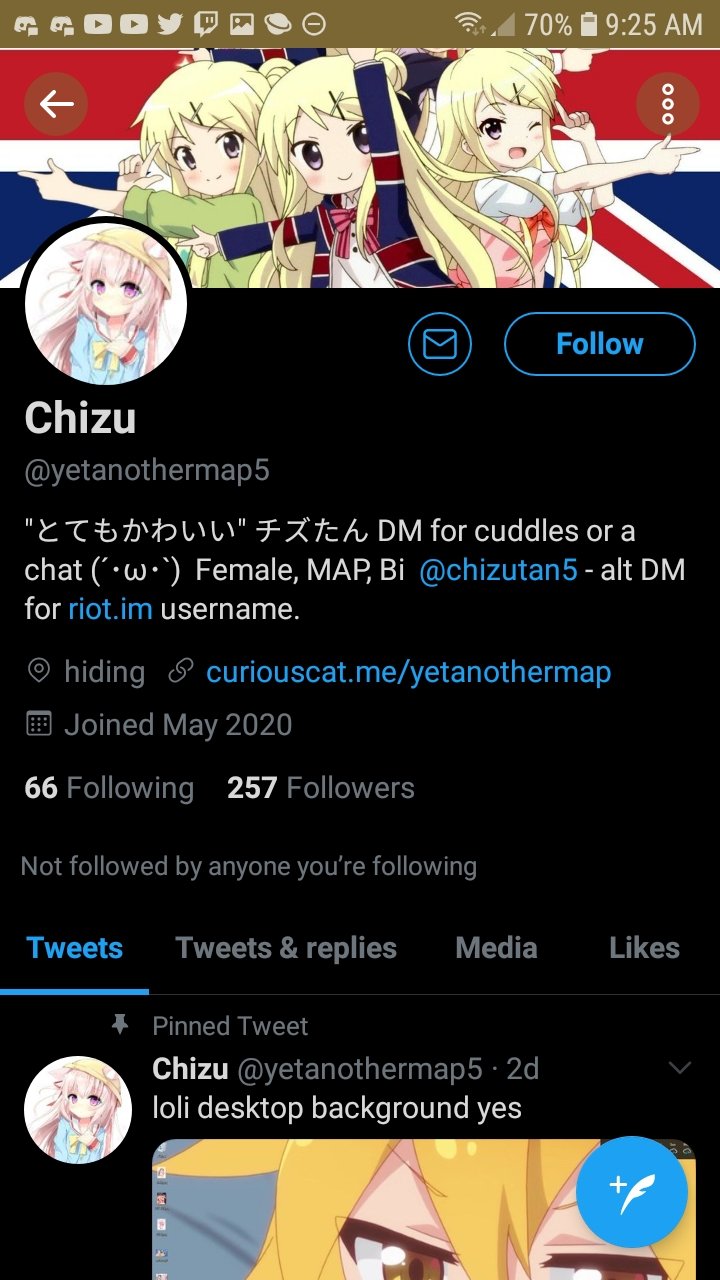Select the Likes tab

(x=644, y=948)
